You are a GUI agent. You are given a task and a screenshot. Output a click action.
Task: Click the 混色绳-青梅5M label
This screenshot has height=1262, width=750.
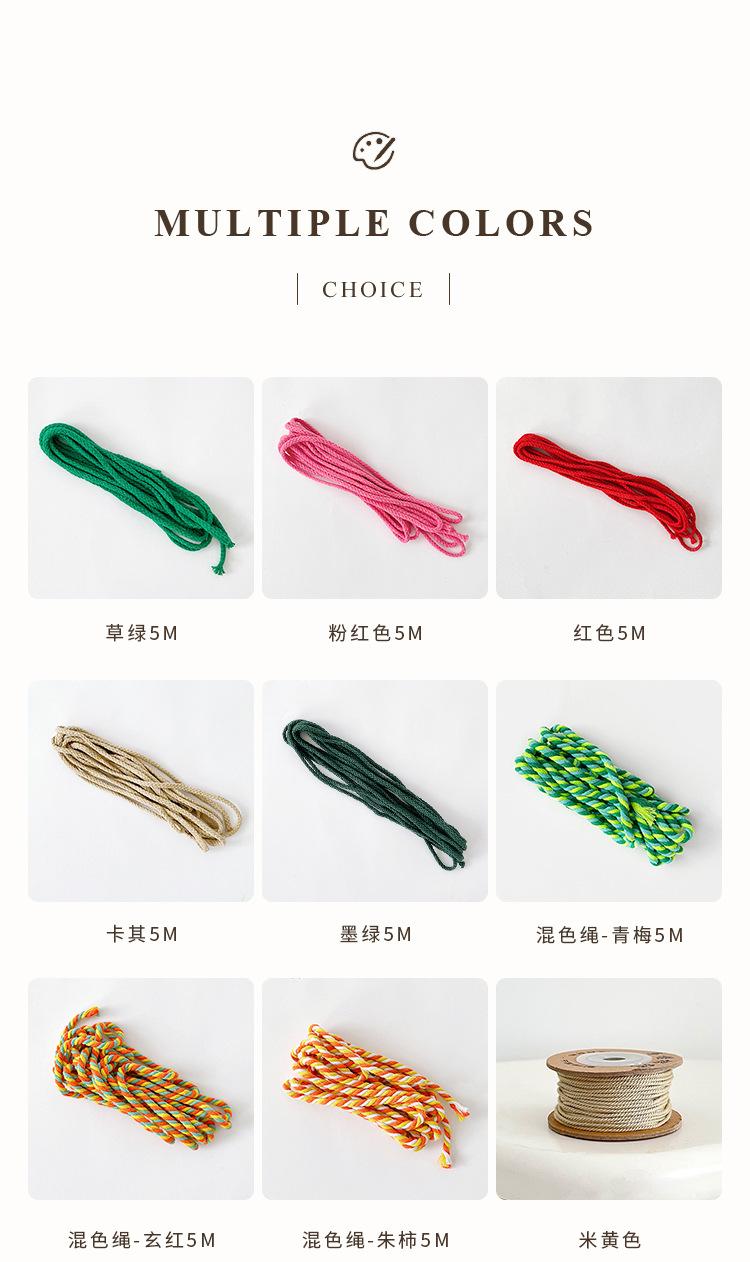point(609,935)
